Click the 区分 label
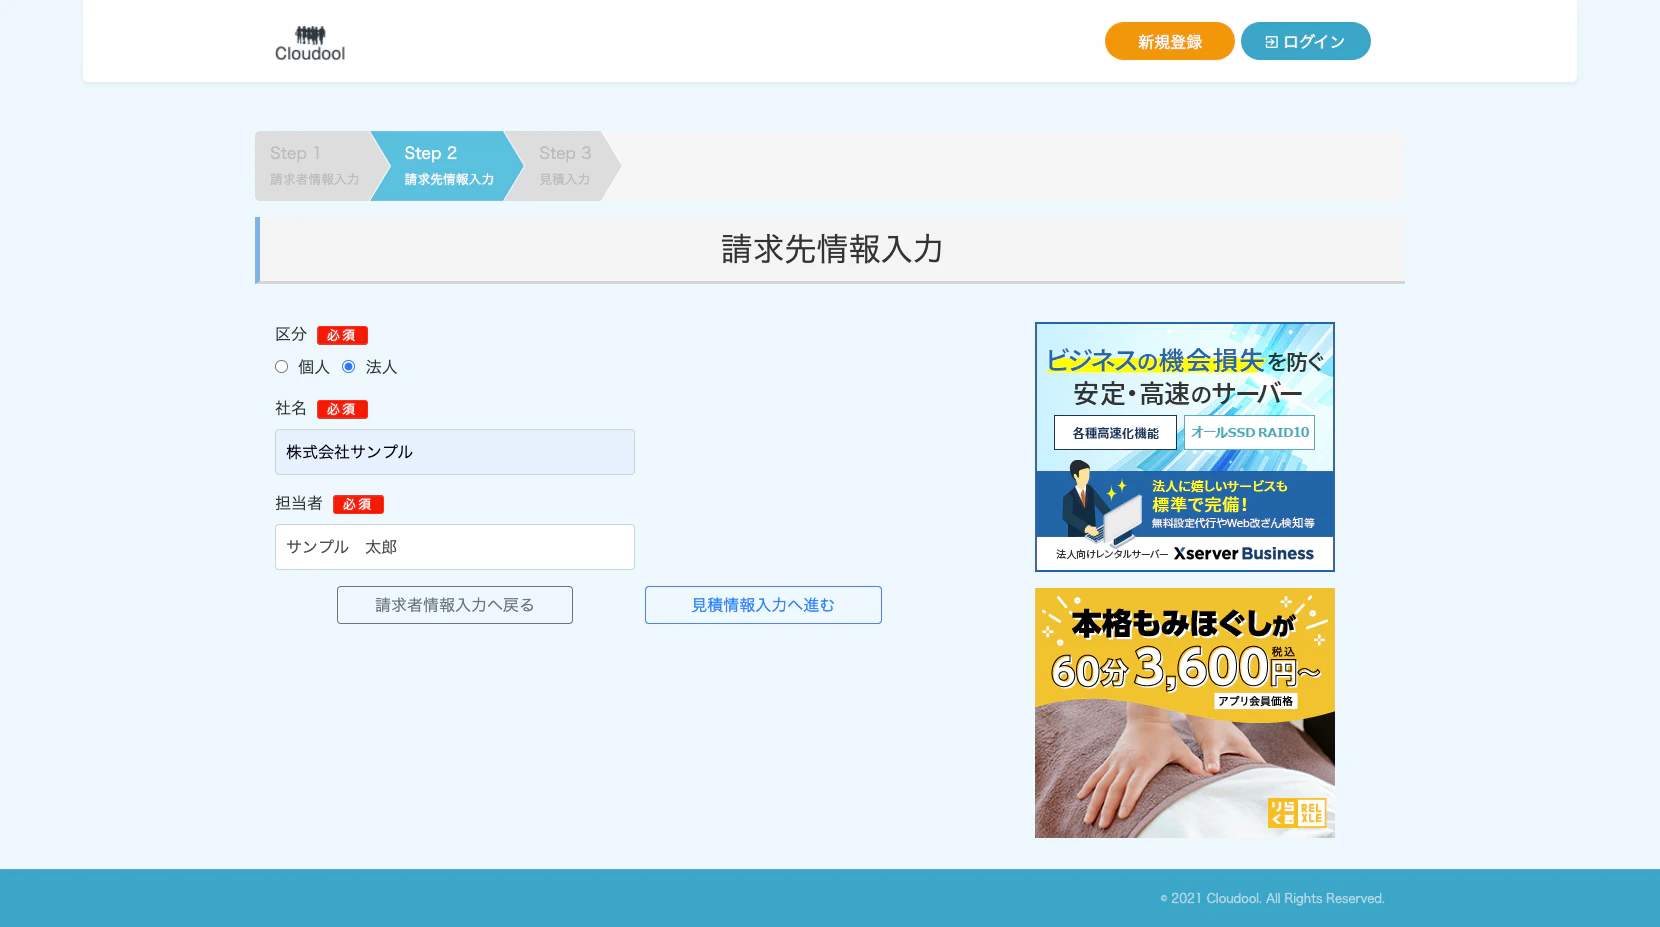The width and height of the screenshot is (1660, 927). pos(291,334)
